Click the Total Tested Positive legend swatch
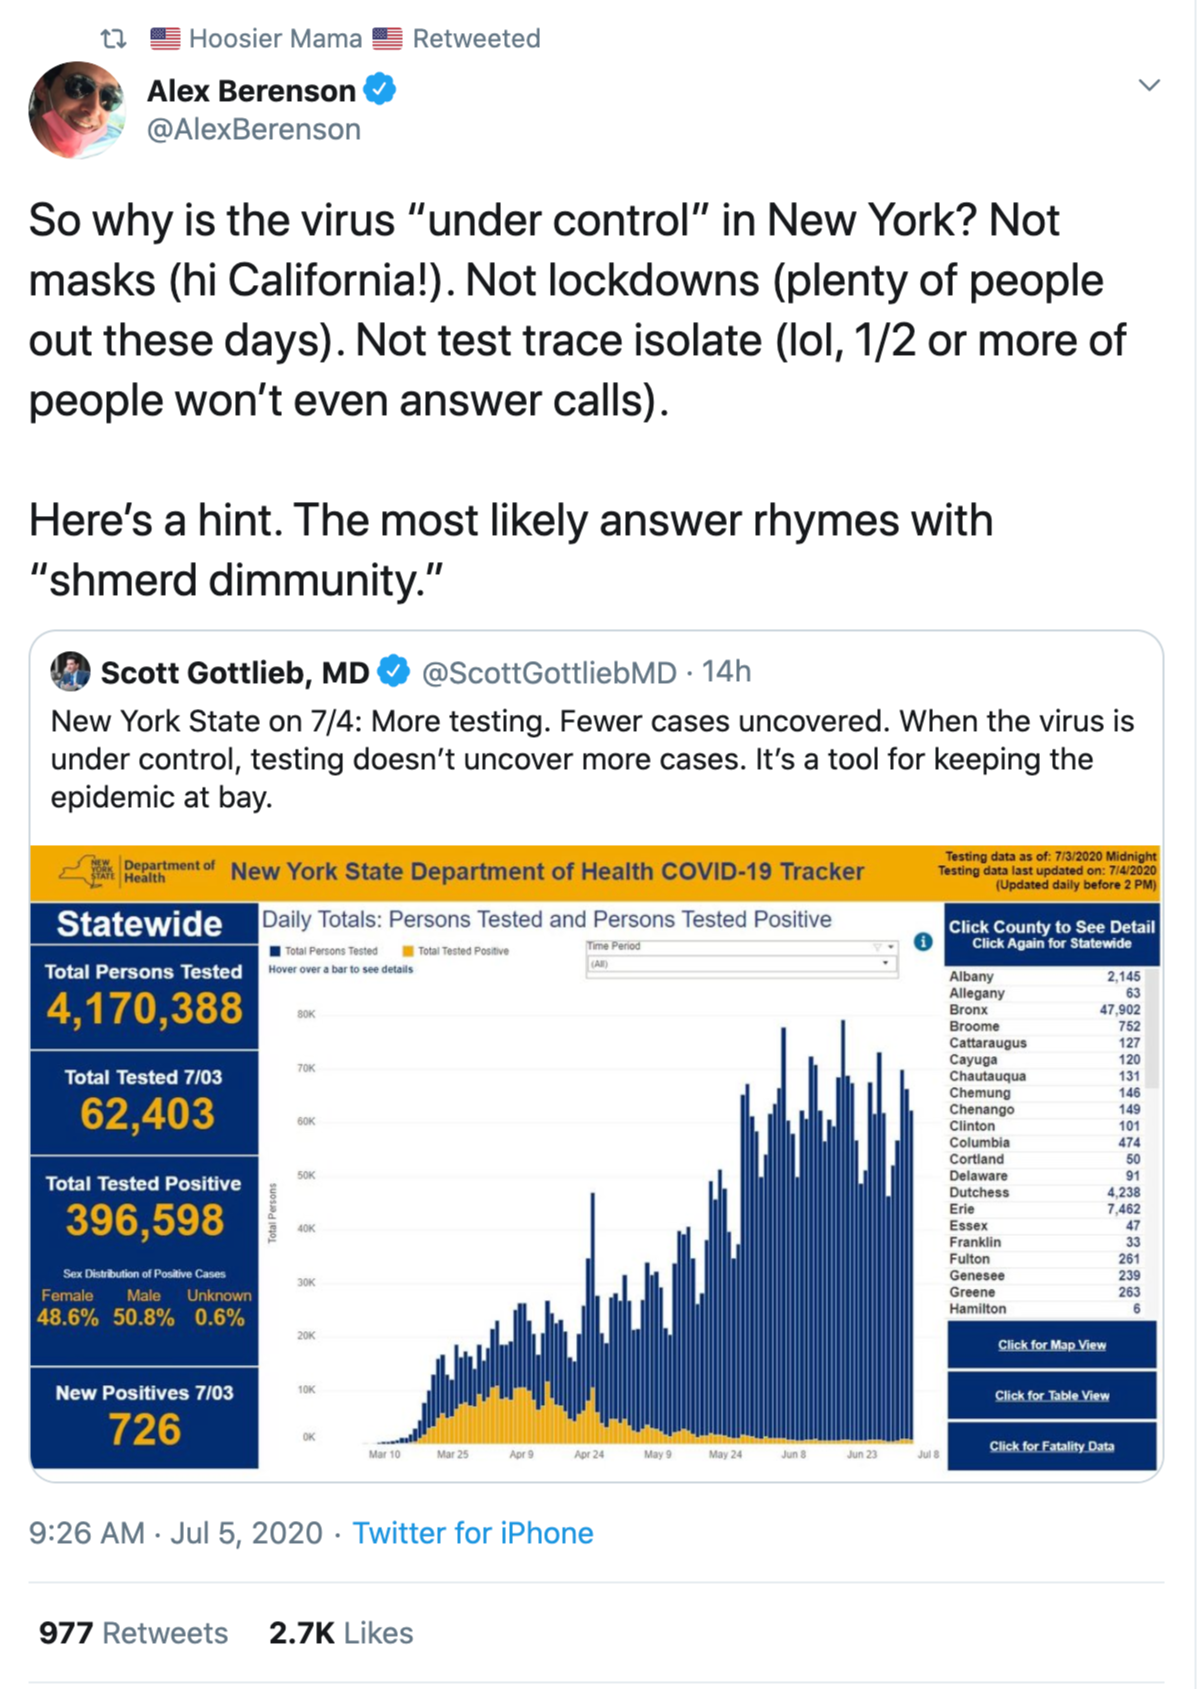 point(408,951)
